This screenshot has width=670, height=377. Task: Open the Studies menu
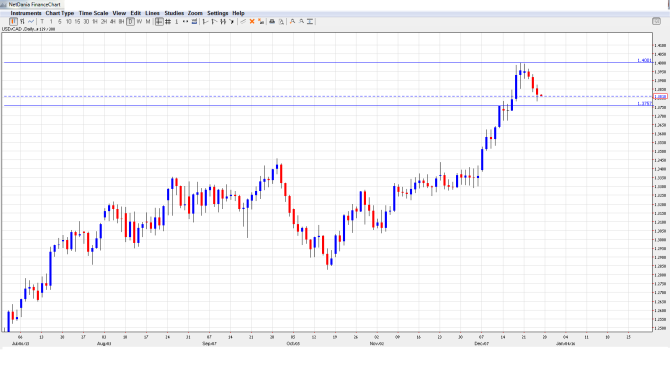point(174,13)
